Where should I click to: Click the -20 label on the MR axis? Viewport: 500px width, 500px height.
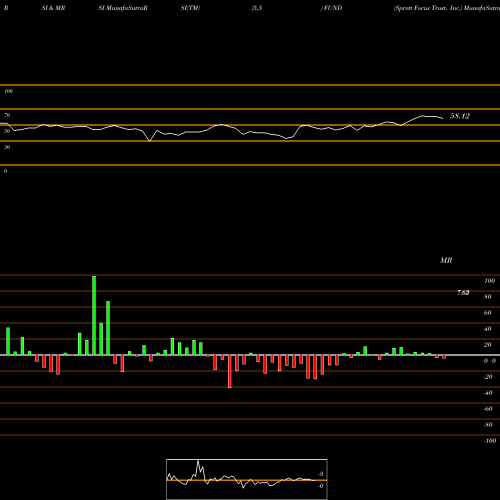(488, 377)
